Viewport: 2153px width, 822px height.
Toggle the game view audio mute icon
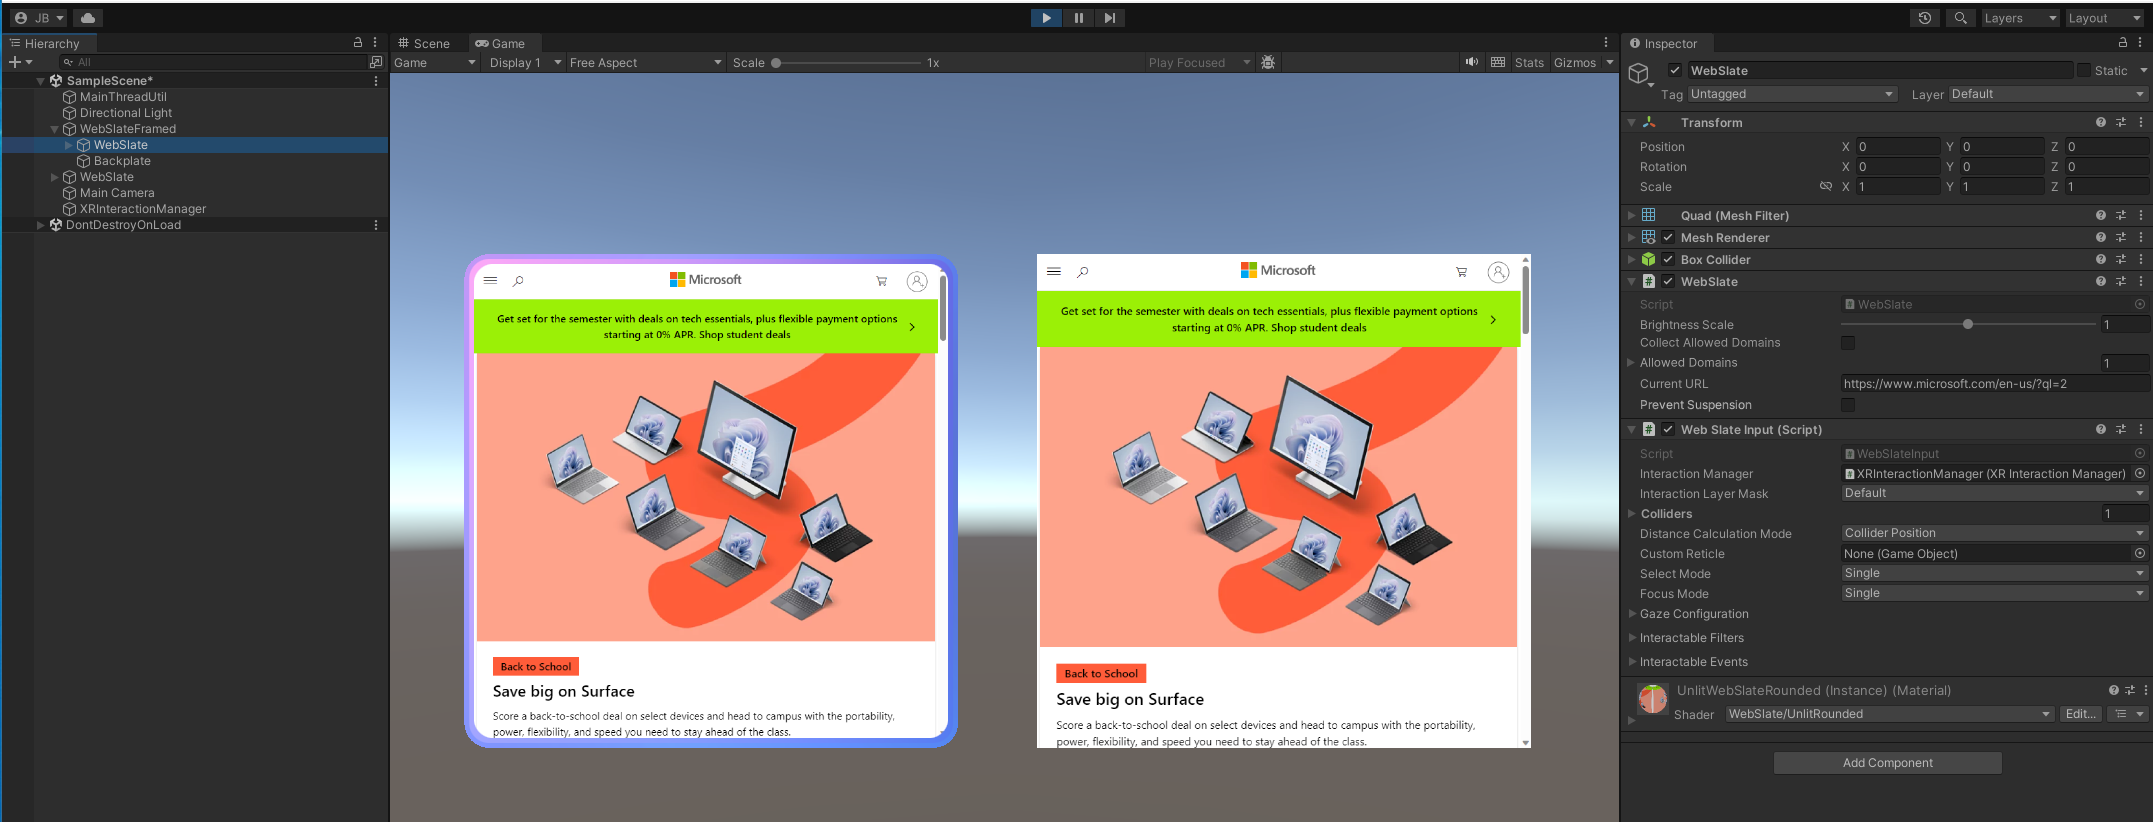coord(1472,62)
